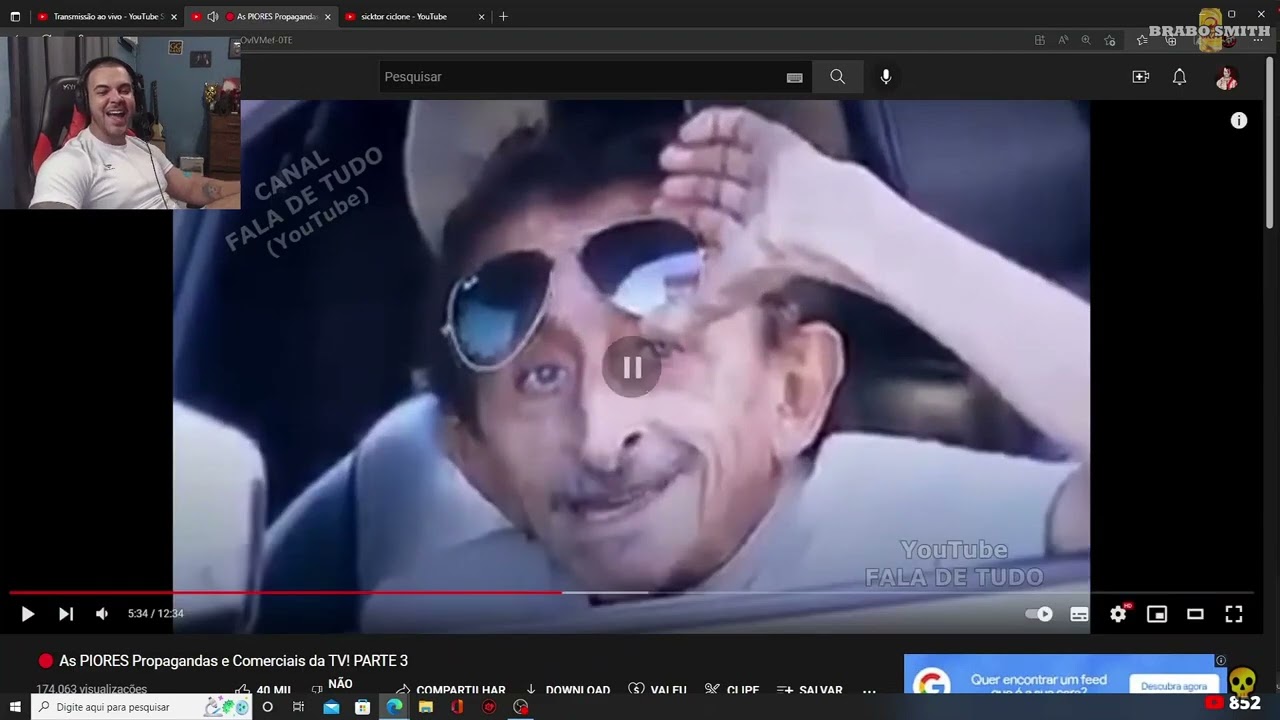
Task: Open the notifications bell
Action: tap(1180, 77)
